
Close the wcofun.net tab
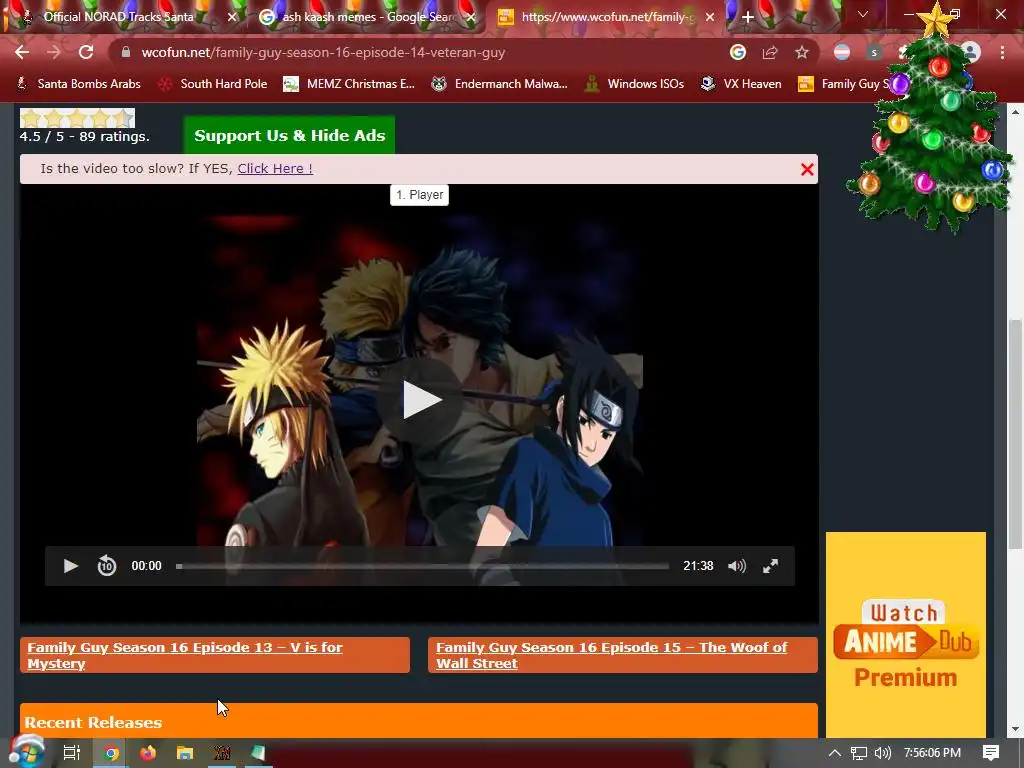[x=710, y=18]
